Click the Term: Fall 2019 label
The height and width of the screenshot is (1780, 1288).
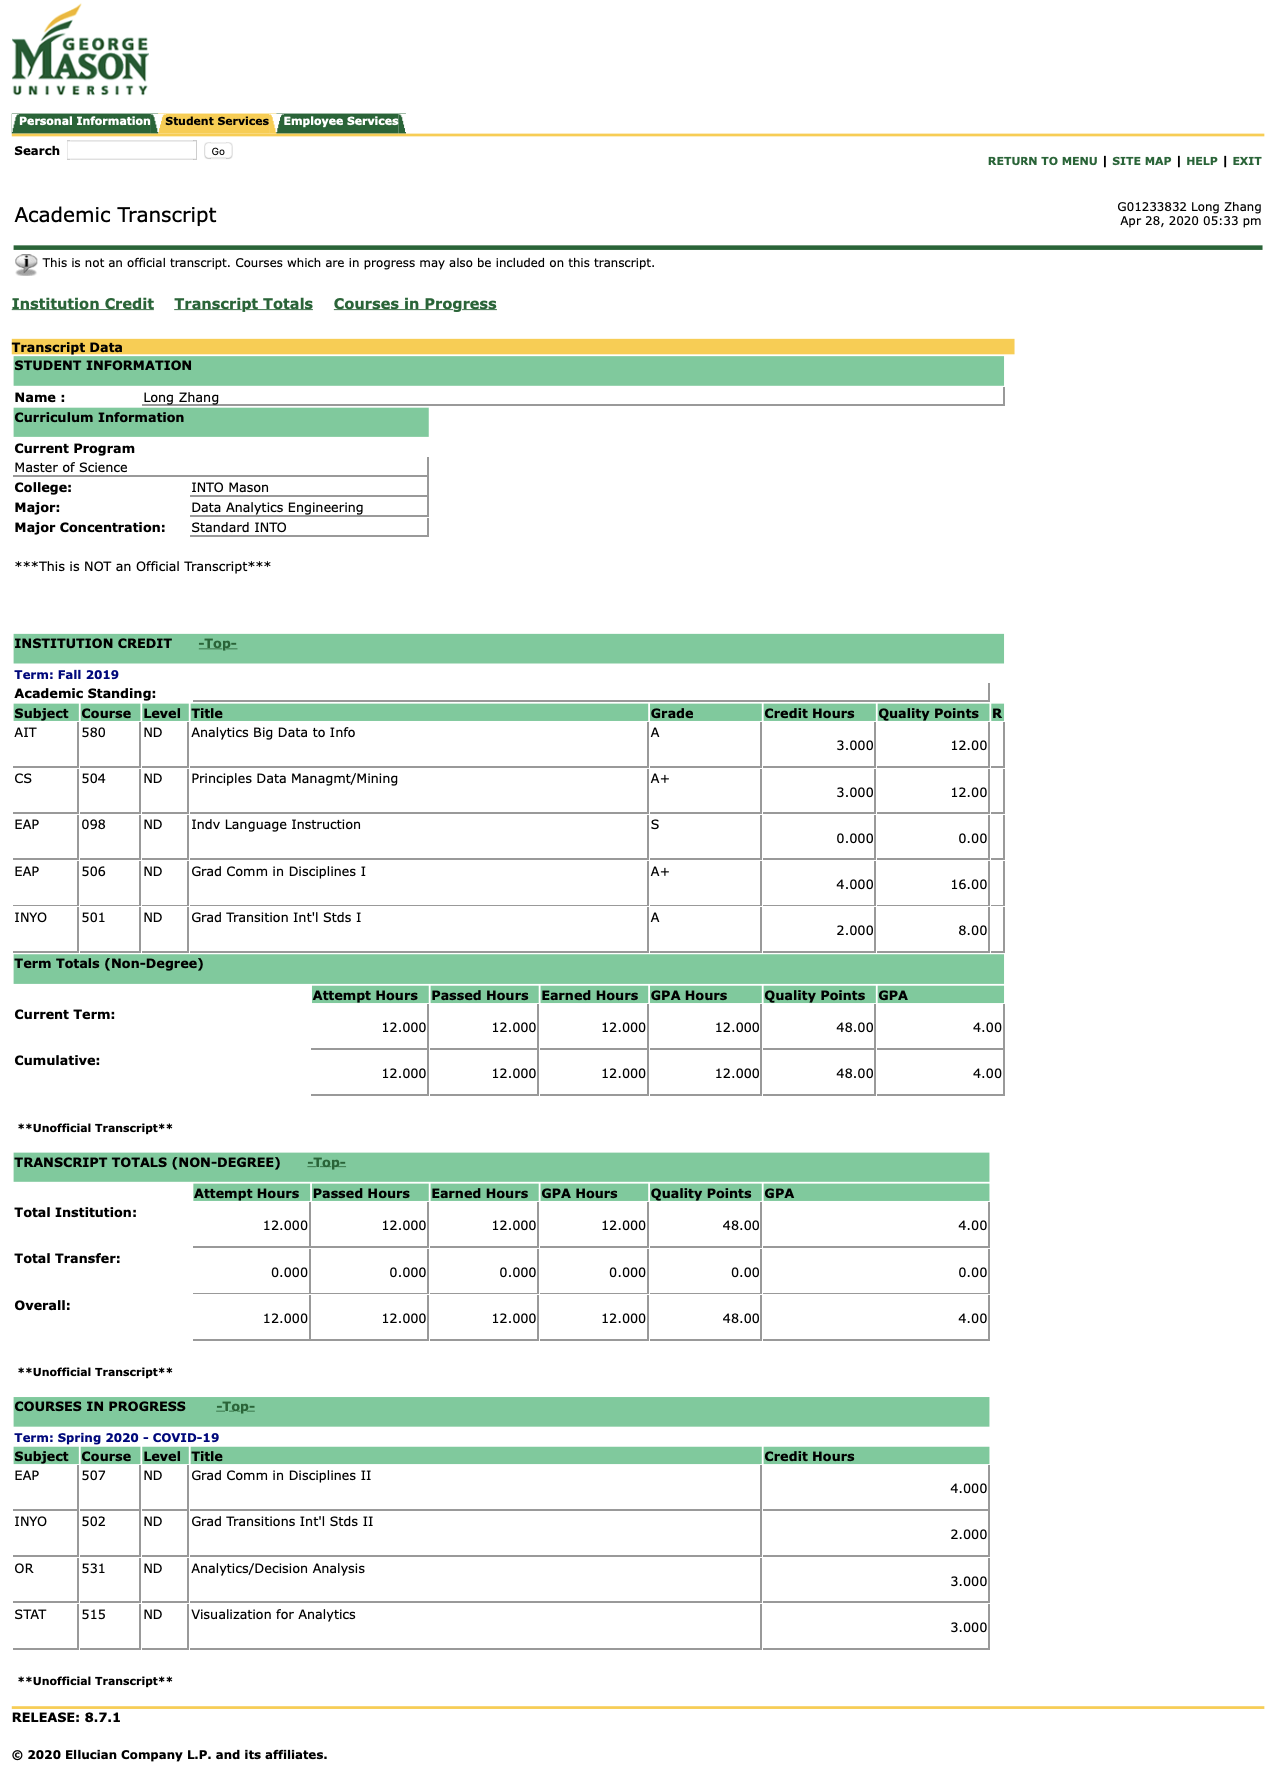[x=66, y=675]
